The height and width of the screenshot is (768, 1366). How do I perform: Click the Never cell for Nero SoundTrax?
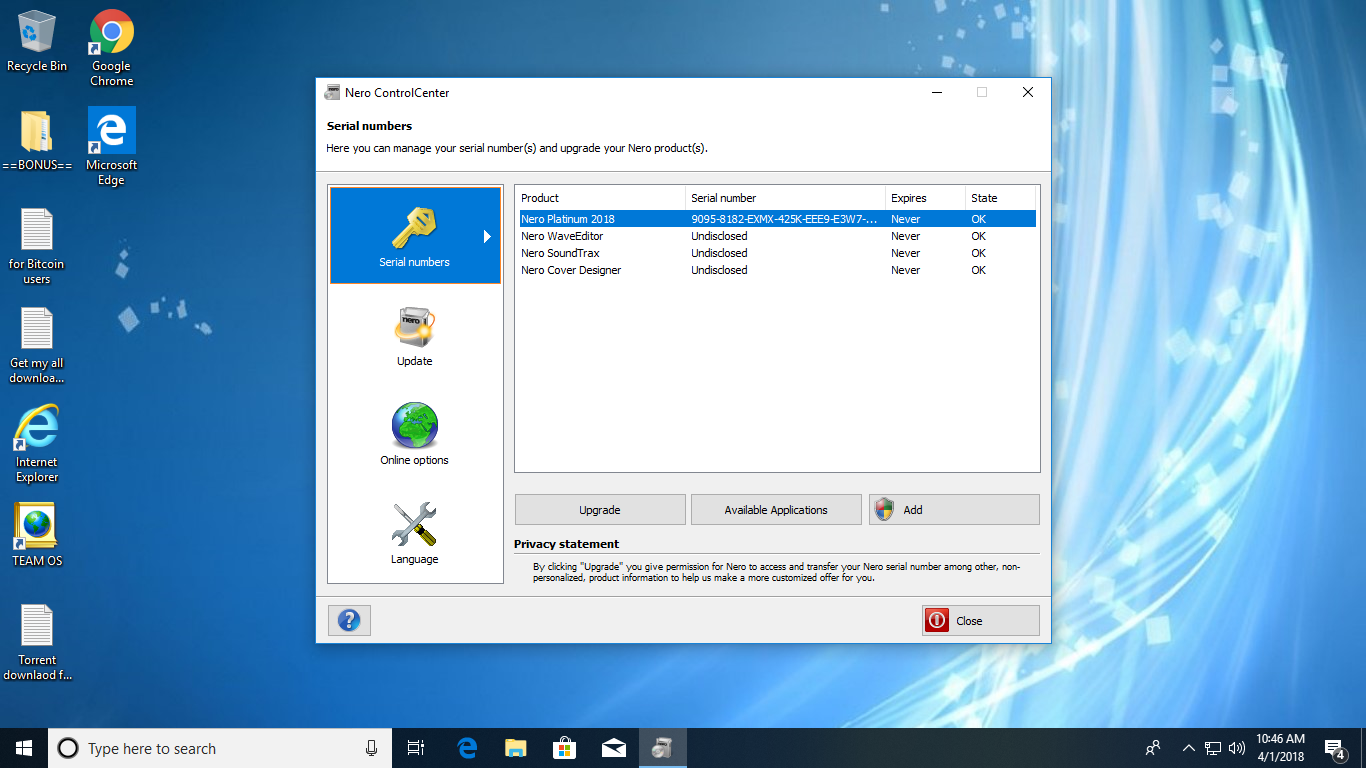click(x=905, y=253)
